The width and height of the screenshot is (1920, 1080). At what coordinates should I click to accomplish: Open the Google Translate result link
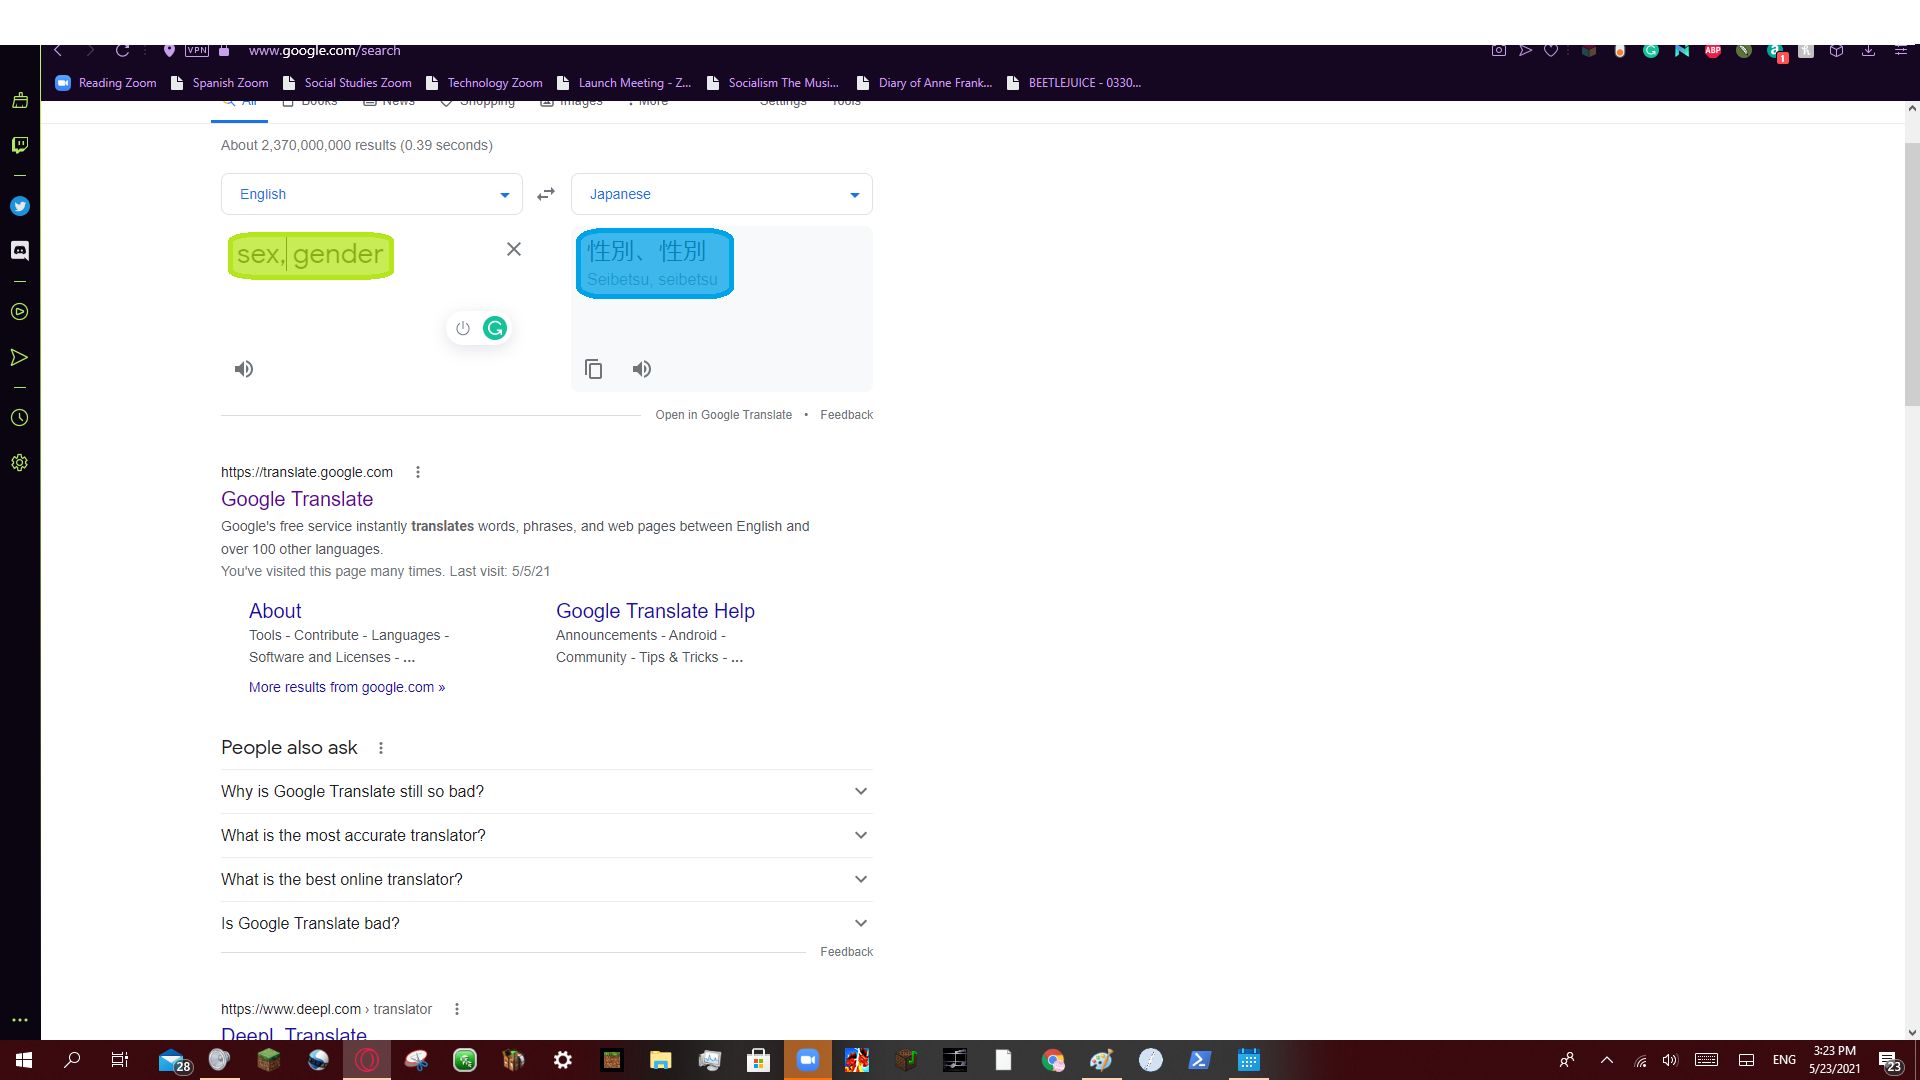tap(297, 499)
